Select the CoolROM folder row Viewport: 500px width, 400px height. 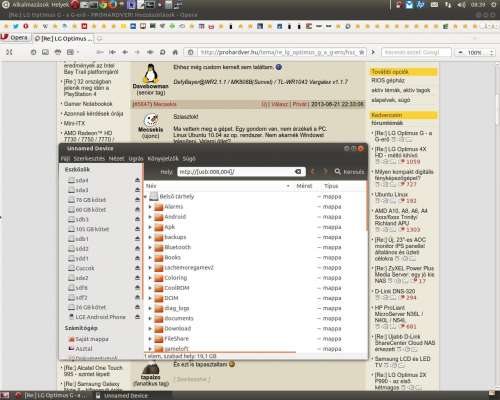pyautogui.click(x=255, y=288)
